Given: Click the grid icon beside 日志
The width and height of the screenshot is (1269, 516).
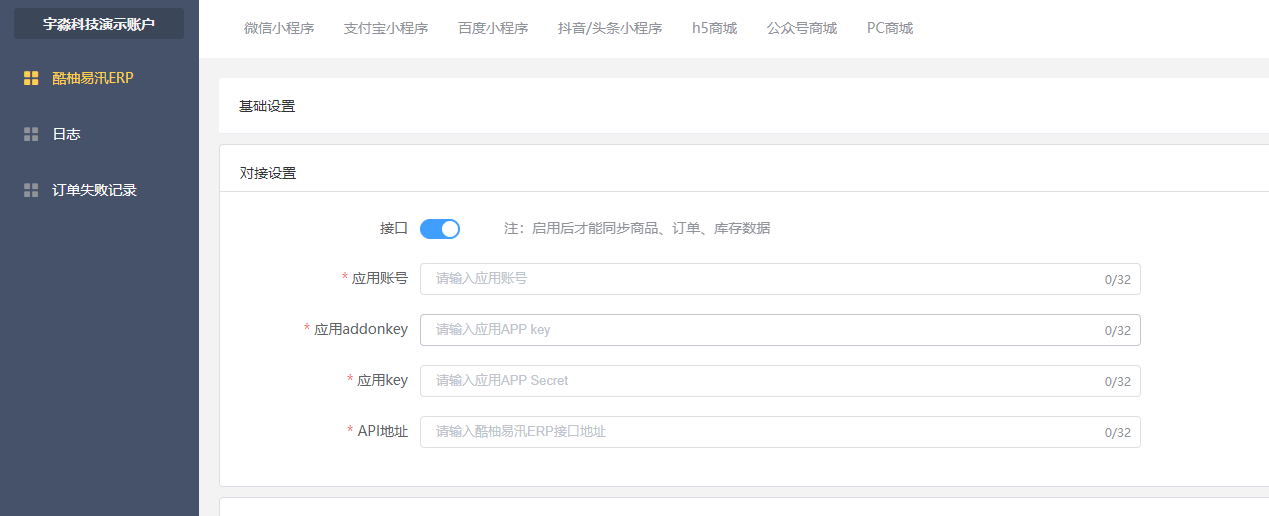Looking at the screenshot, I should coord(31,134).
